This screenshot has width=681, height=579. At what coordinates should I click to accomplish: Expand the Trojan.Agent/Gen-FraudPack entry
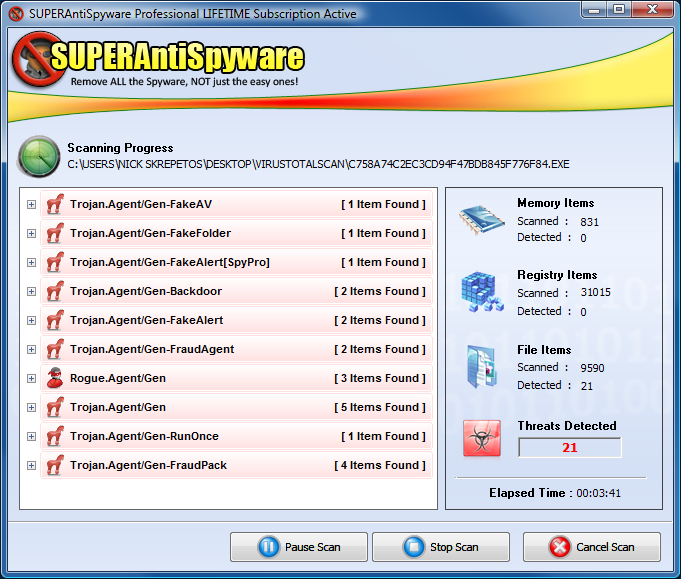pos(31,466)
